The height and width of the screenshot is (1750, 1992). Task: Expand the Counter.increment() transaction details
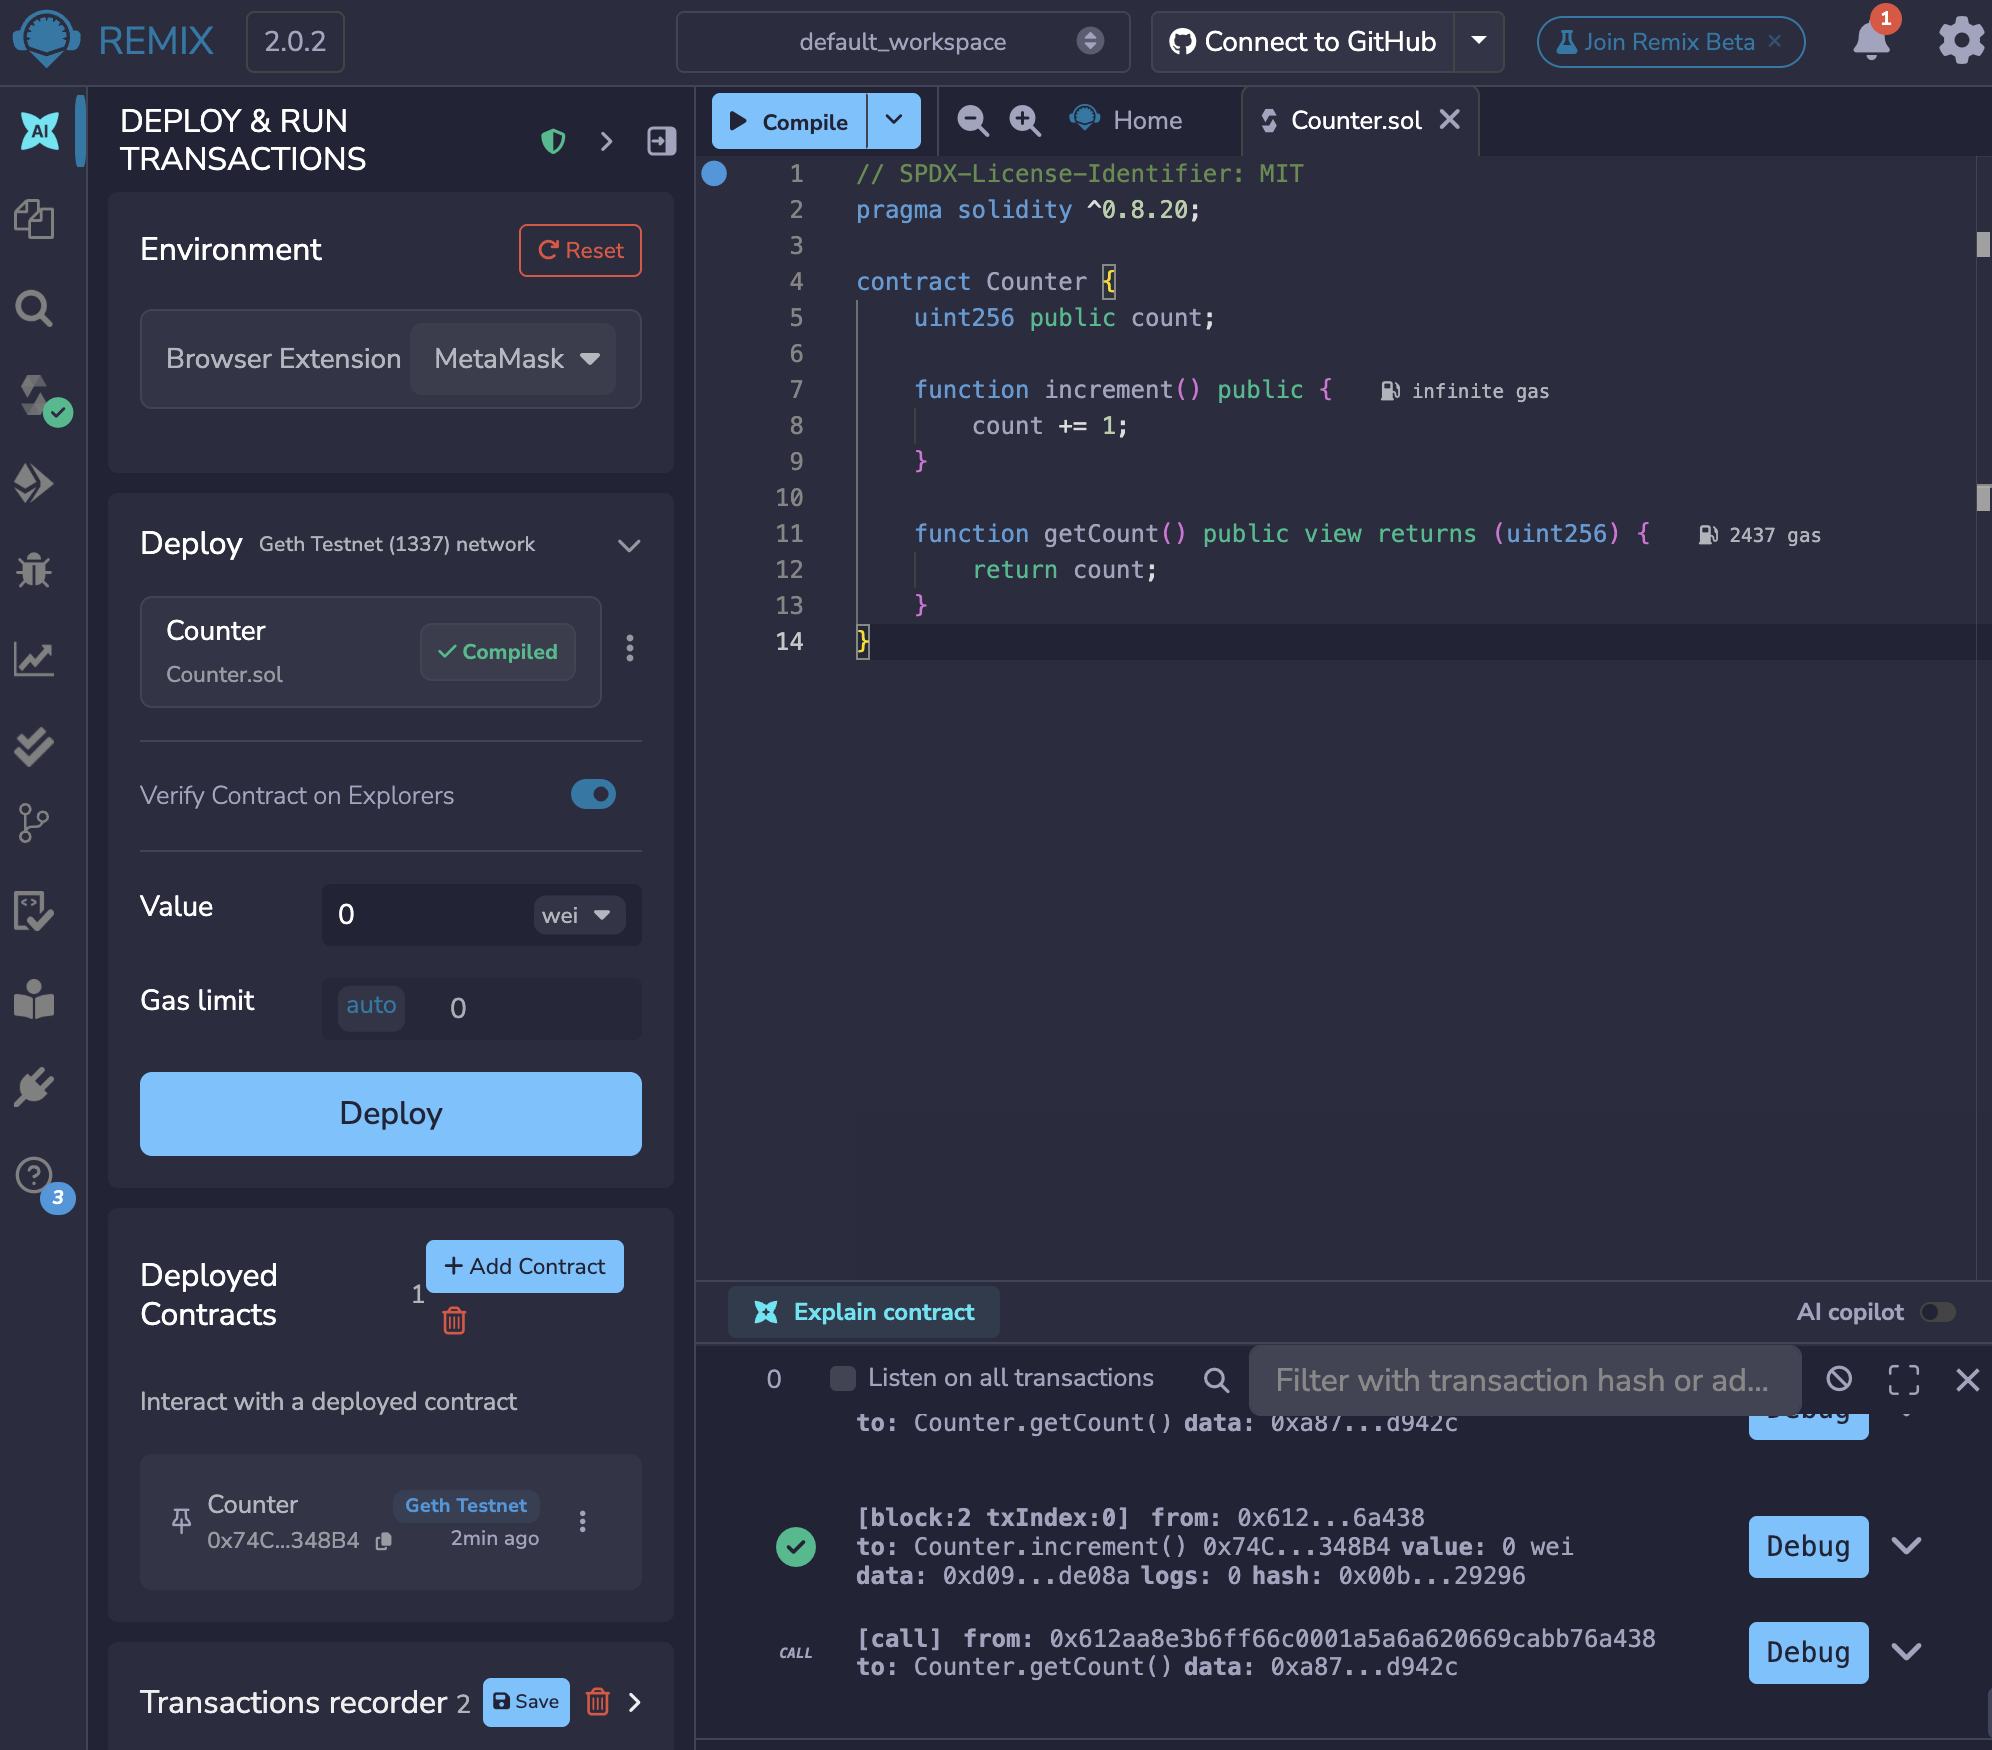pyautogui.click(x=1907, y=1546)
